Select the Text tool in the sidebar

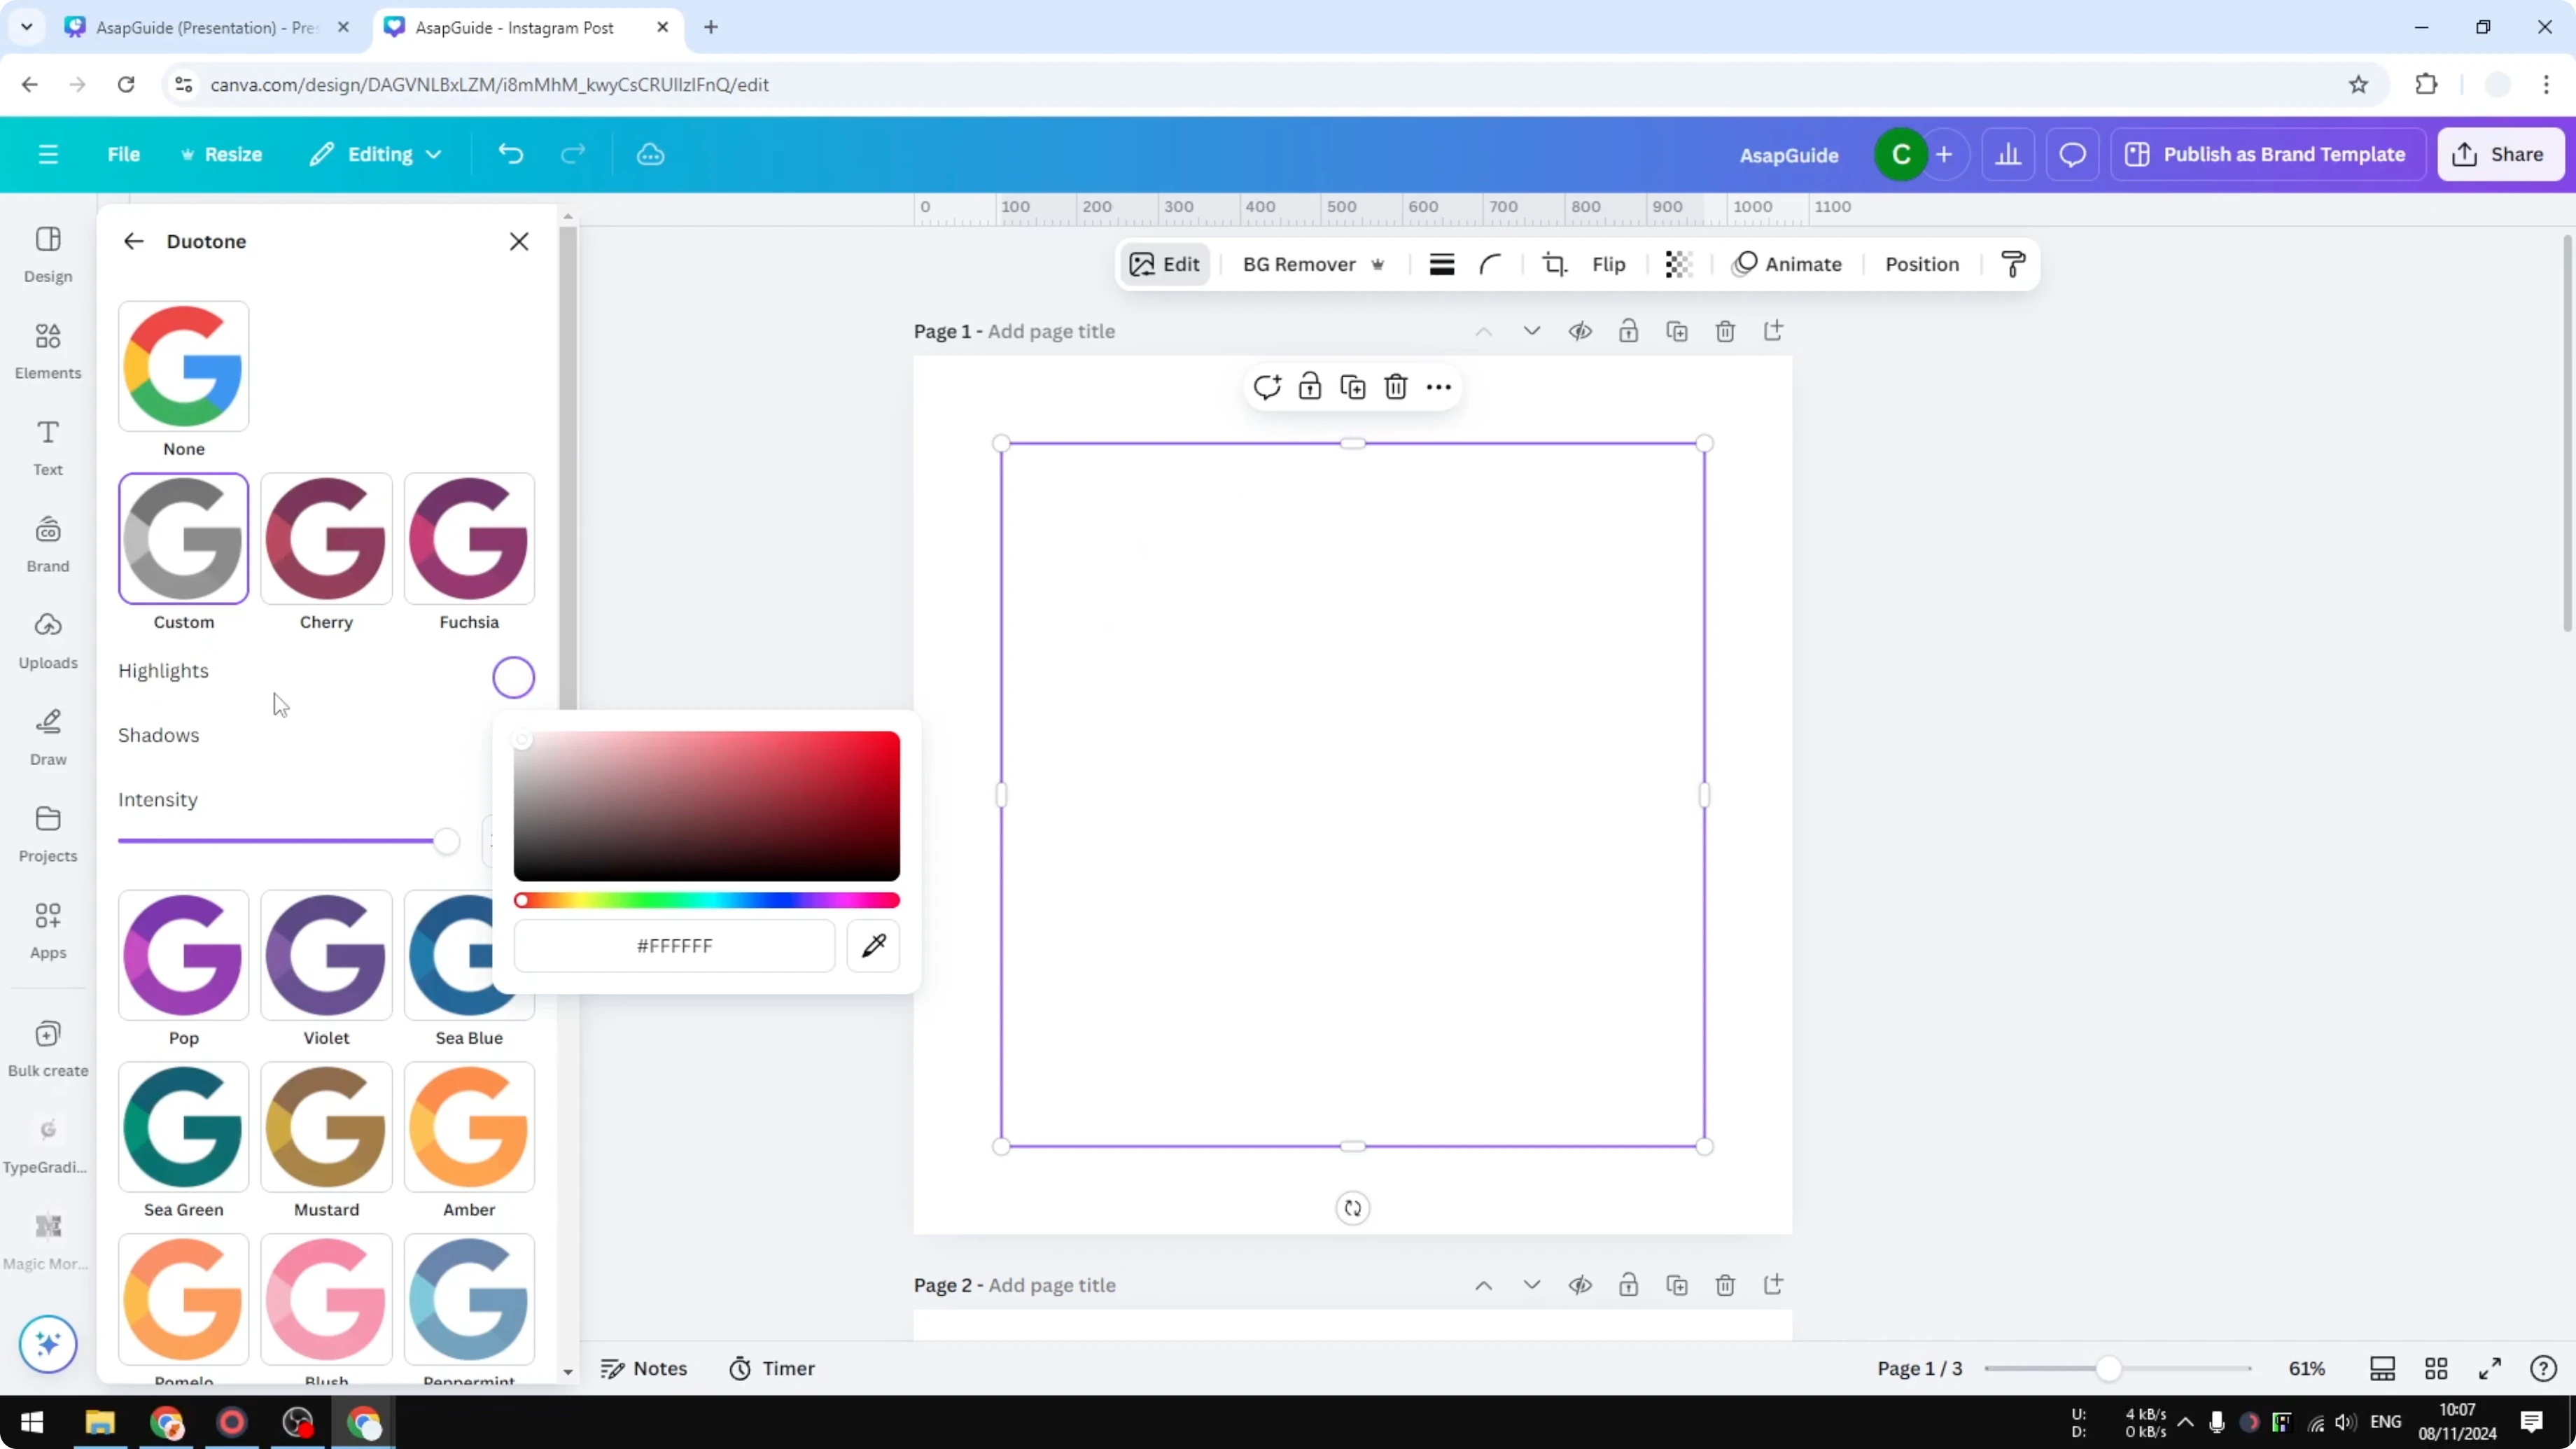pyautogui.click(x=47, y=447)
